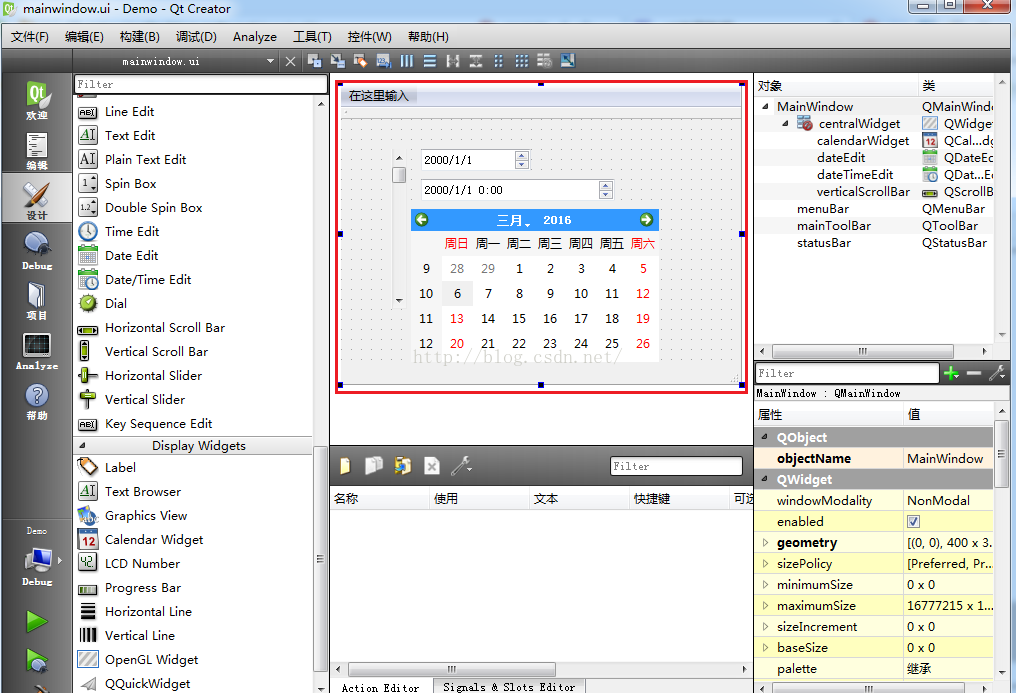Open the 文件(F) menu
Viewport: 1016px width, 693px height.
[x=29, y=37]
